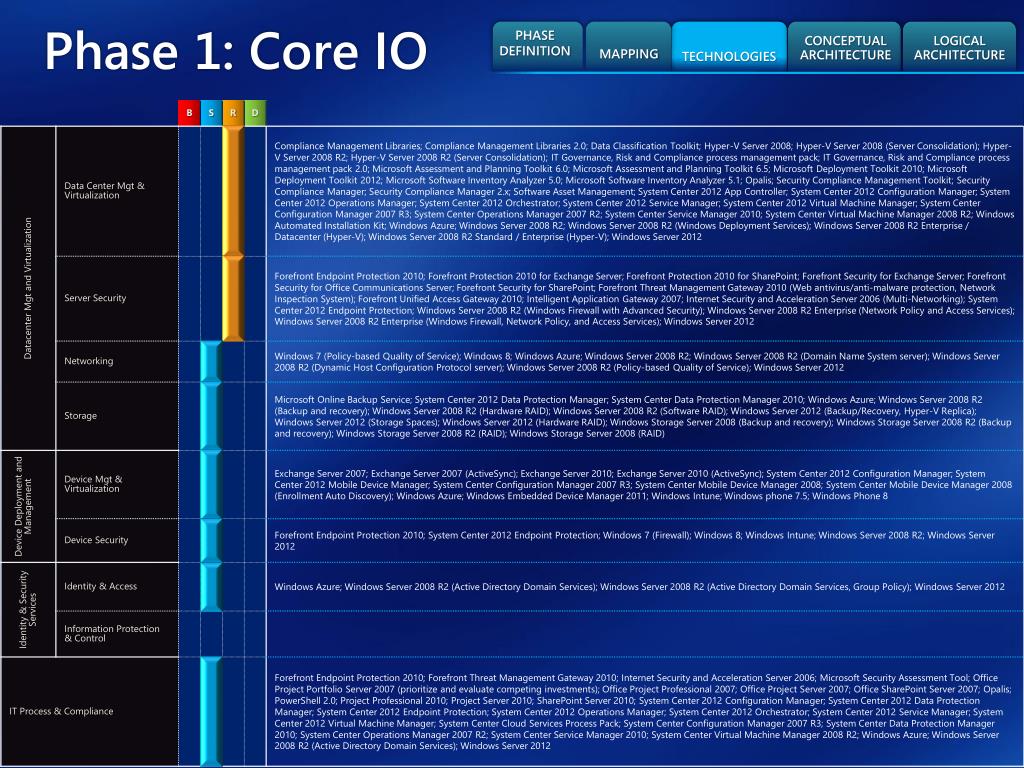Open the Phase Definition tab
Screen dimensions: 1024x768
click(x=537, y=45)
